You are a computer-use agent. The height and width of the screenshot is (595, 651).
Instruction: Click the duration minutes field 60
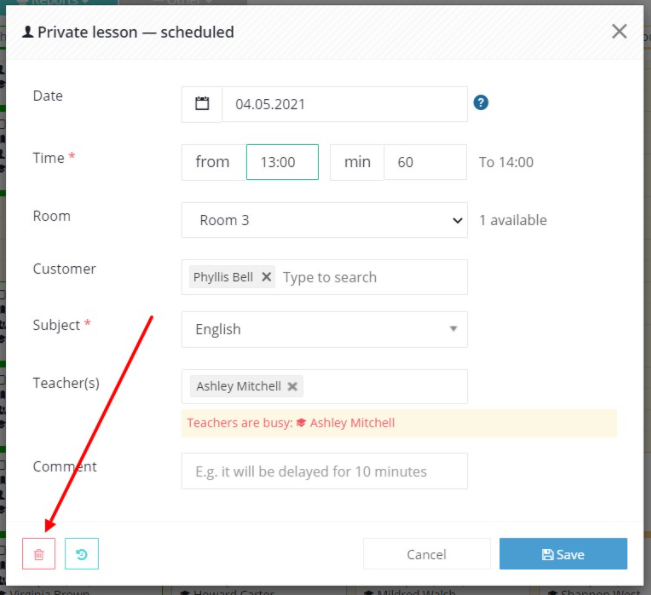(x=425, y=162)
